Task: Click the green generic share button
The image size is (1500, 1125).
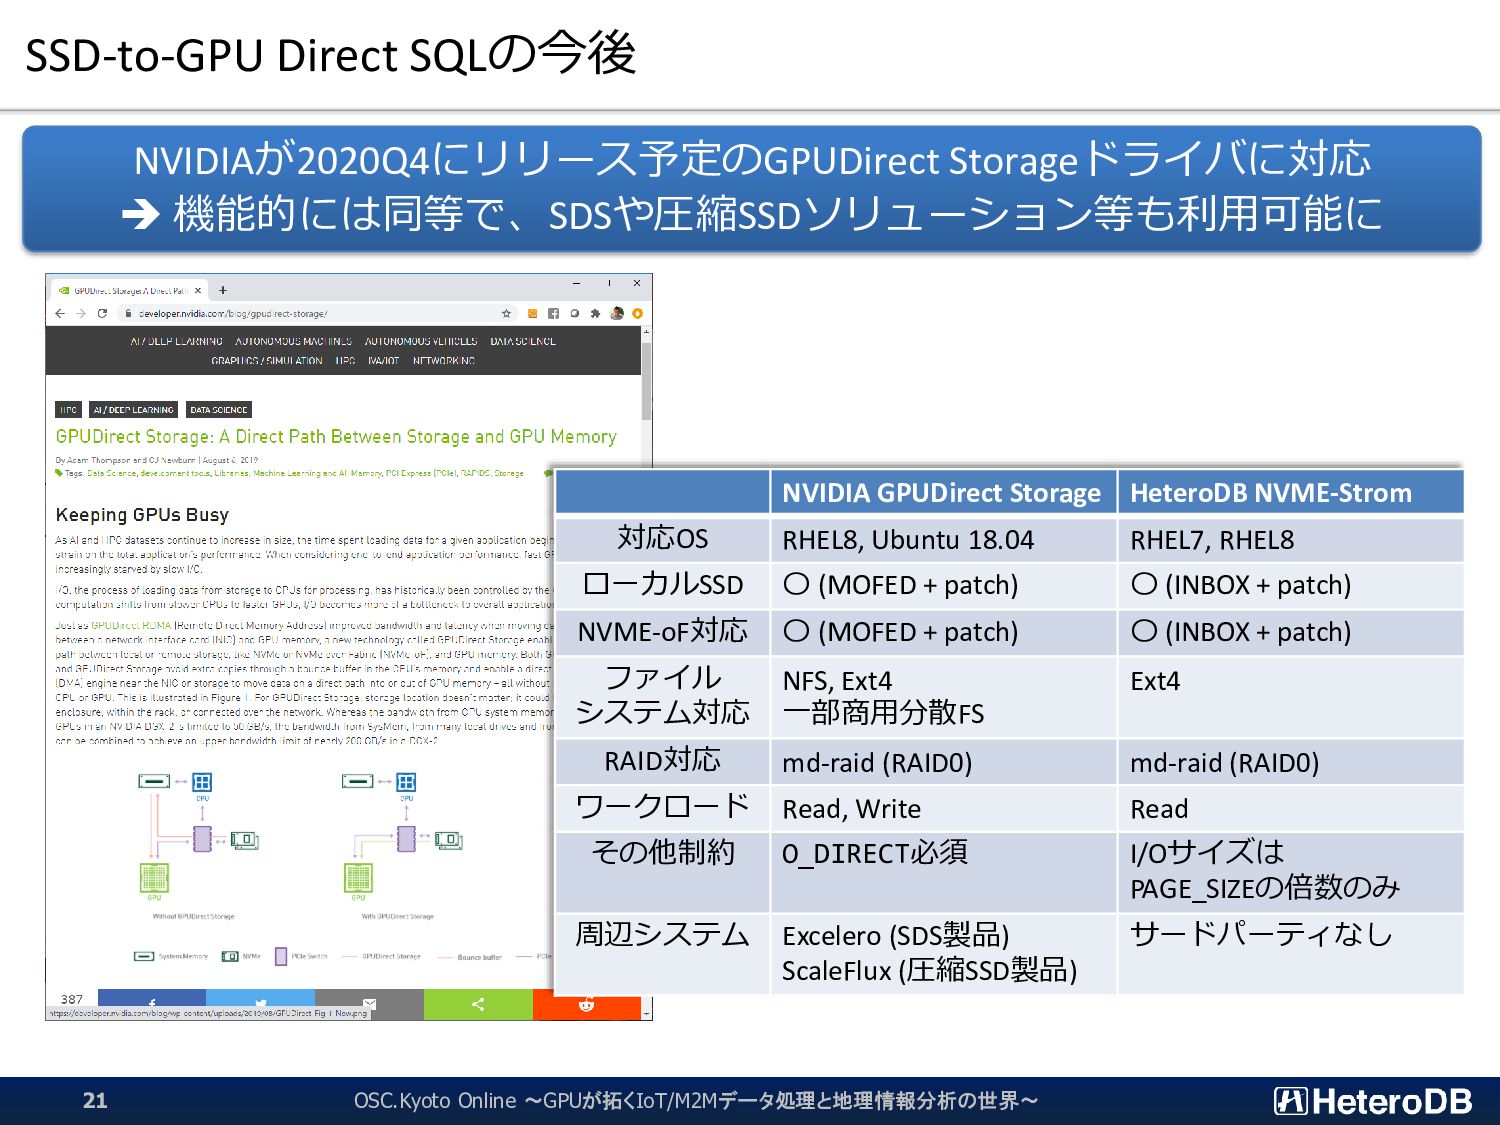Action: point(478,1004)
